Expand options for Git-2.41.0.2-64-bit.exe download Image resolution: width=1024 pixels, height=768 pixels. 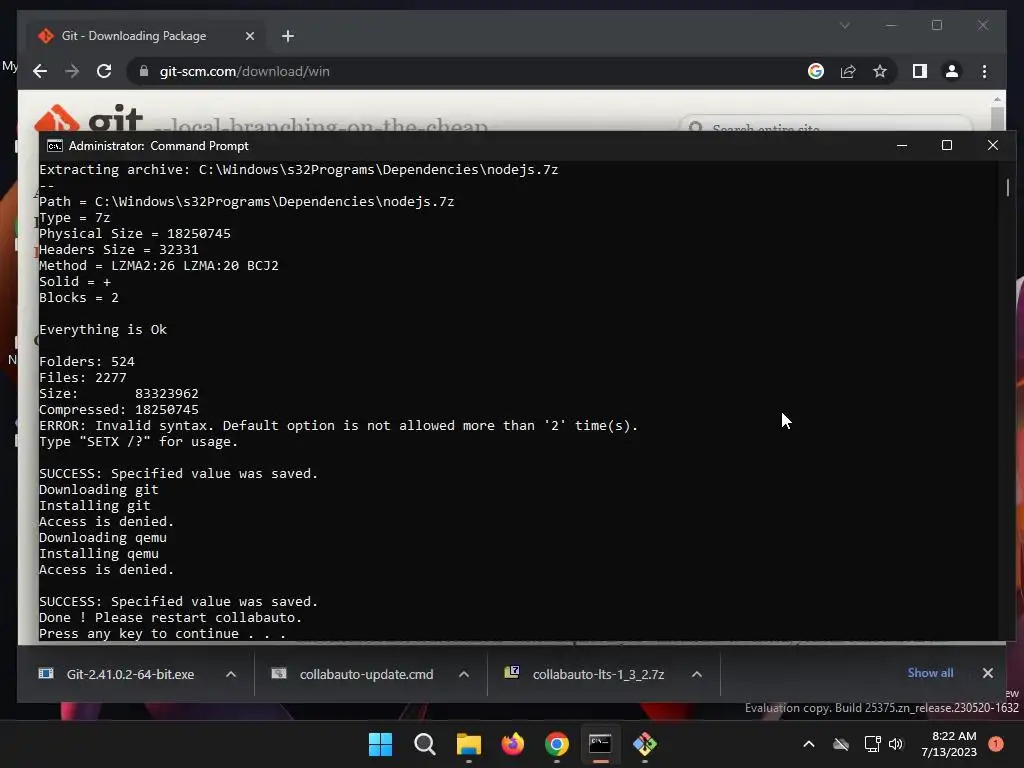[231, 674]
